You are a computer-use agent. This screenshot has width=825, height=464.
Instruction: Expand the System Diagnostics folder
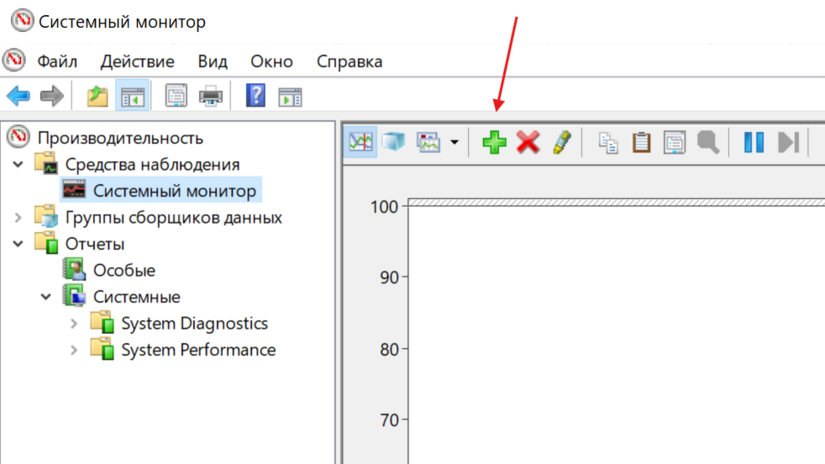pos(74,323)
